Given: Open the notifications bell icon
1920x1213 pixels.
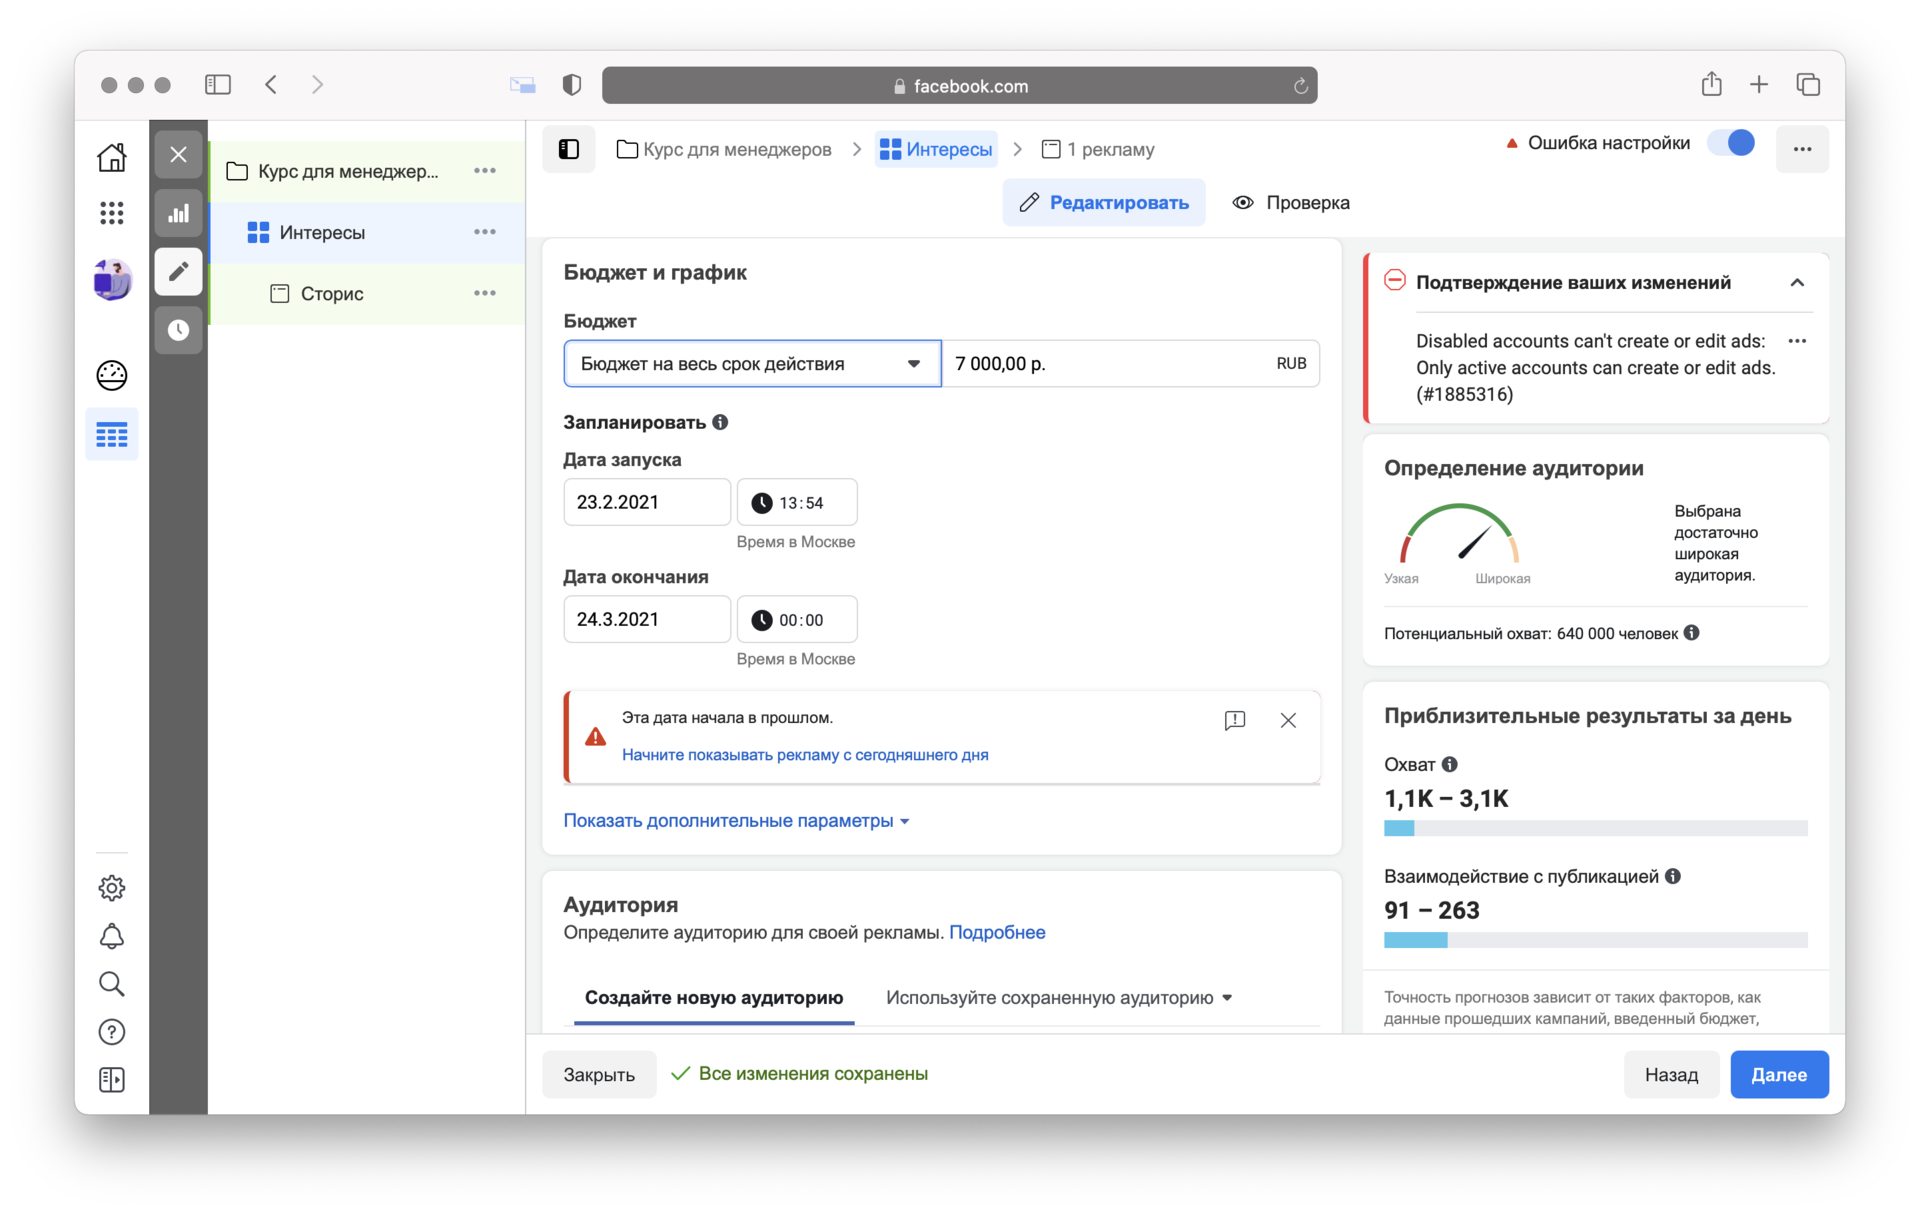Looking at the screenshot, I should pyautogui.click(x=112, y=936).
